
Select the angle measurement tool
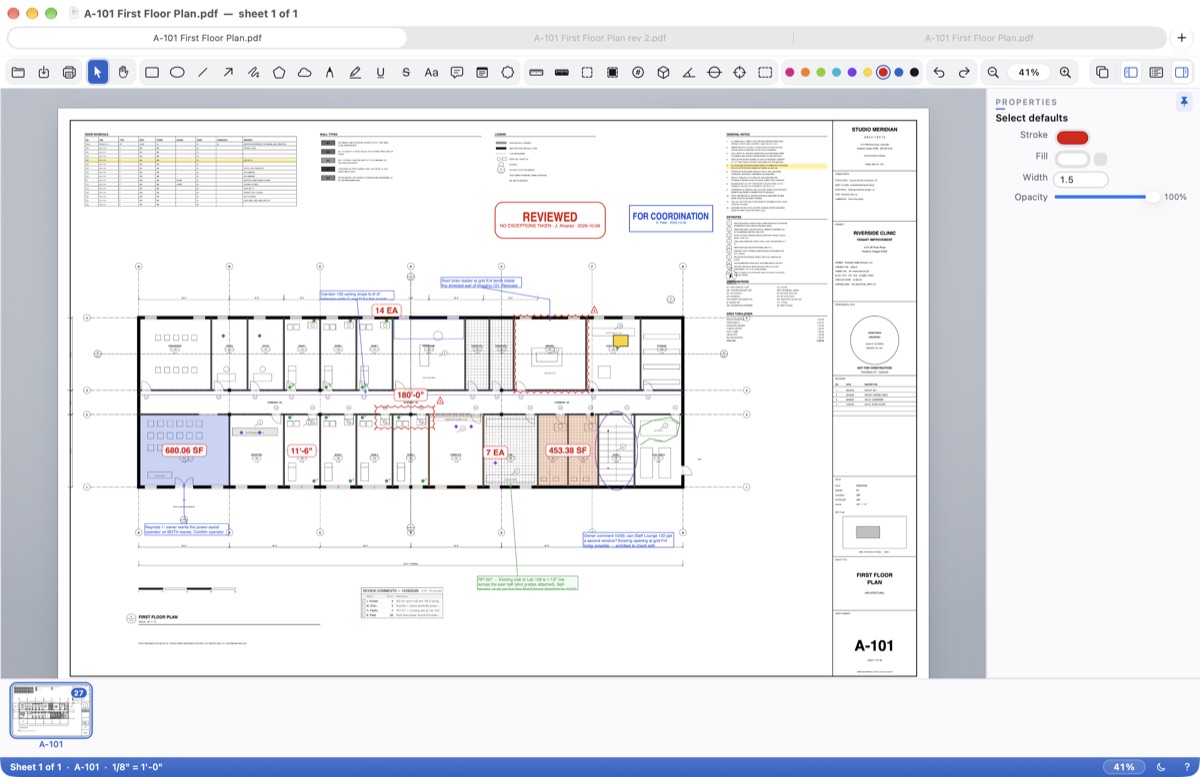pos(689,72)
